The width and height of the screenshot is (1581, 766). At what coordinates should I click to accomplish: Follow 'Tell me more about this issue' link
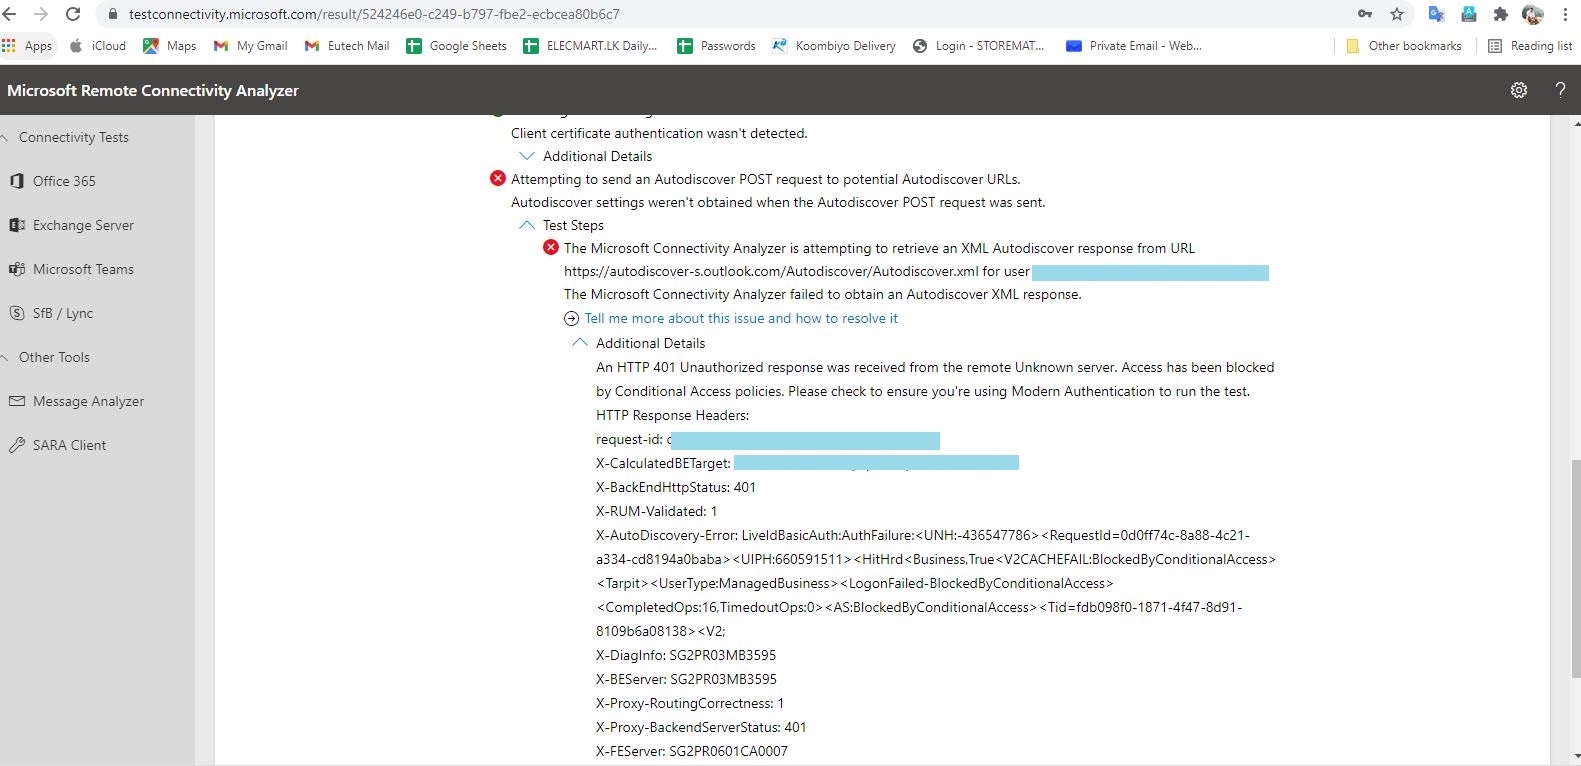[741, 318]
